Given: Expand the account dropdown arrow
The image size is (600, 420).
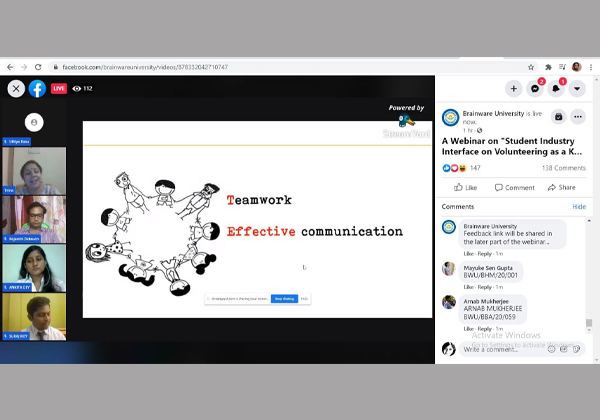Looking at the screenshot, I should coord(578,88).
